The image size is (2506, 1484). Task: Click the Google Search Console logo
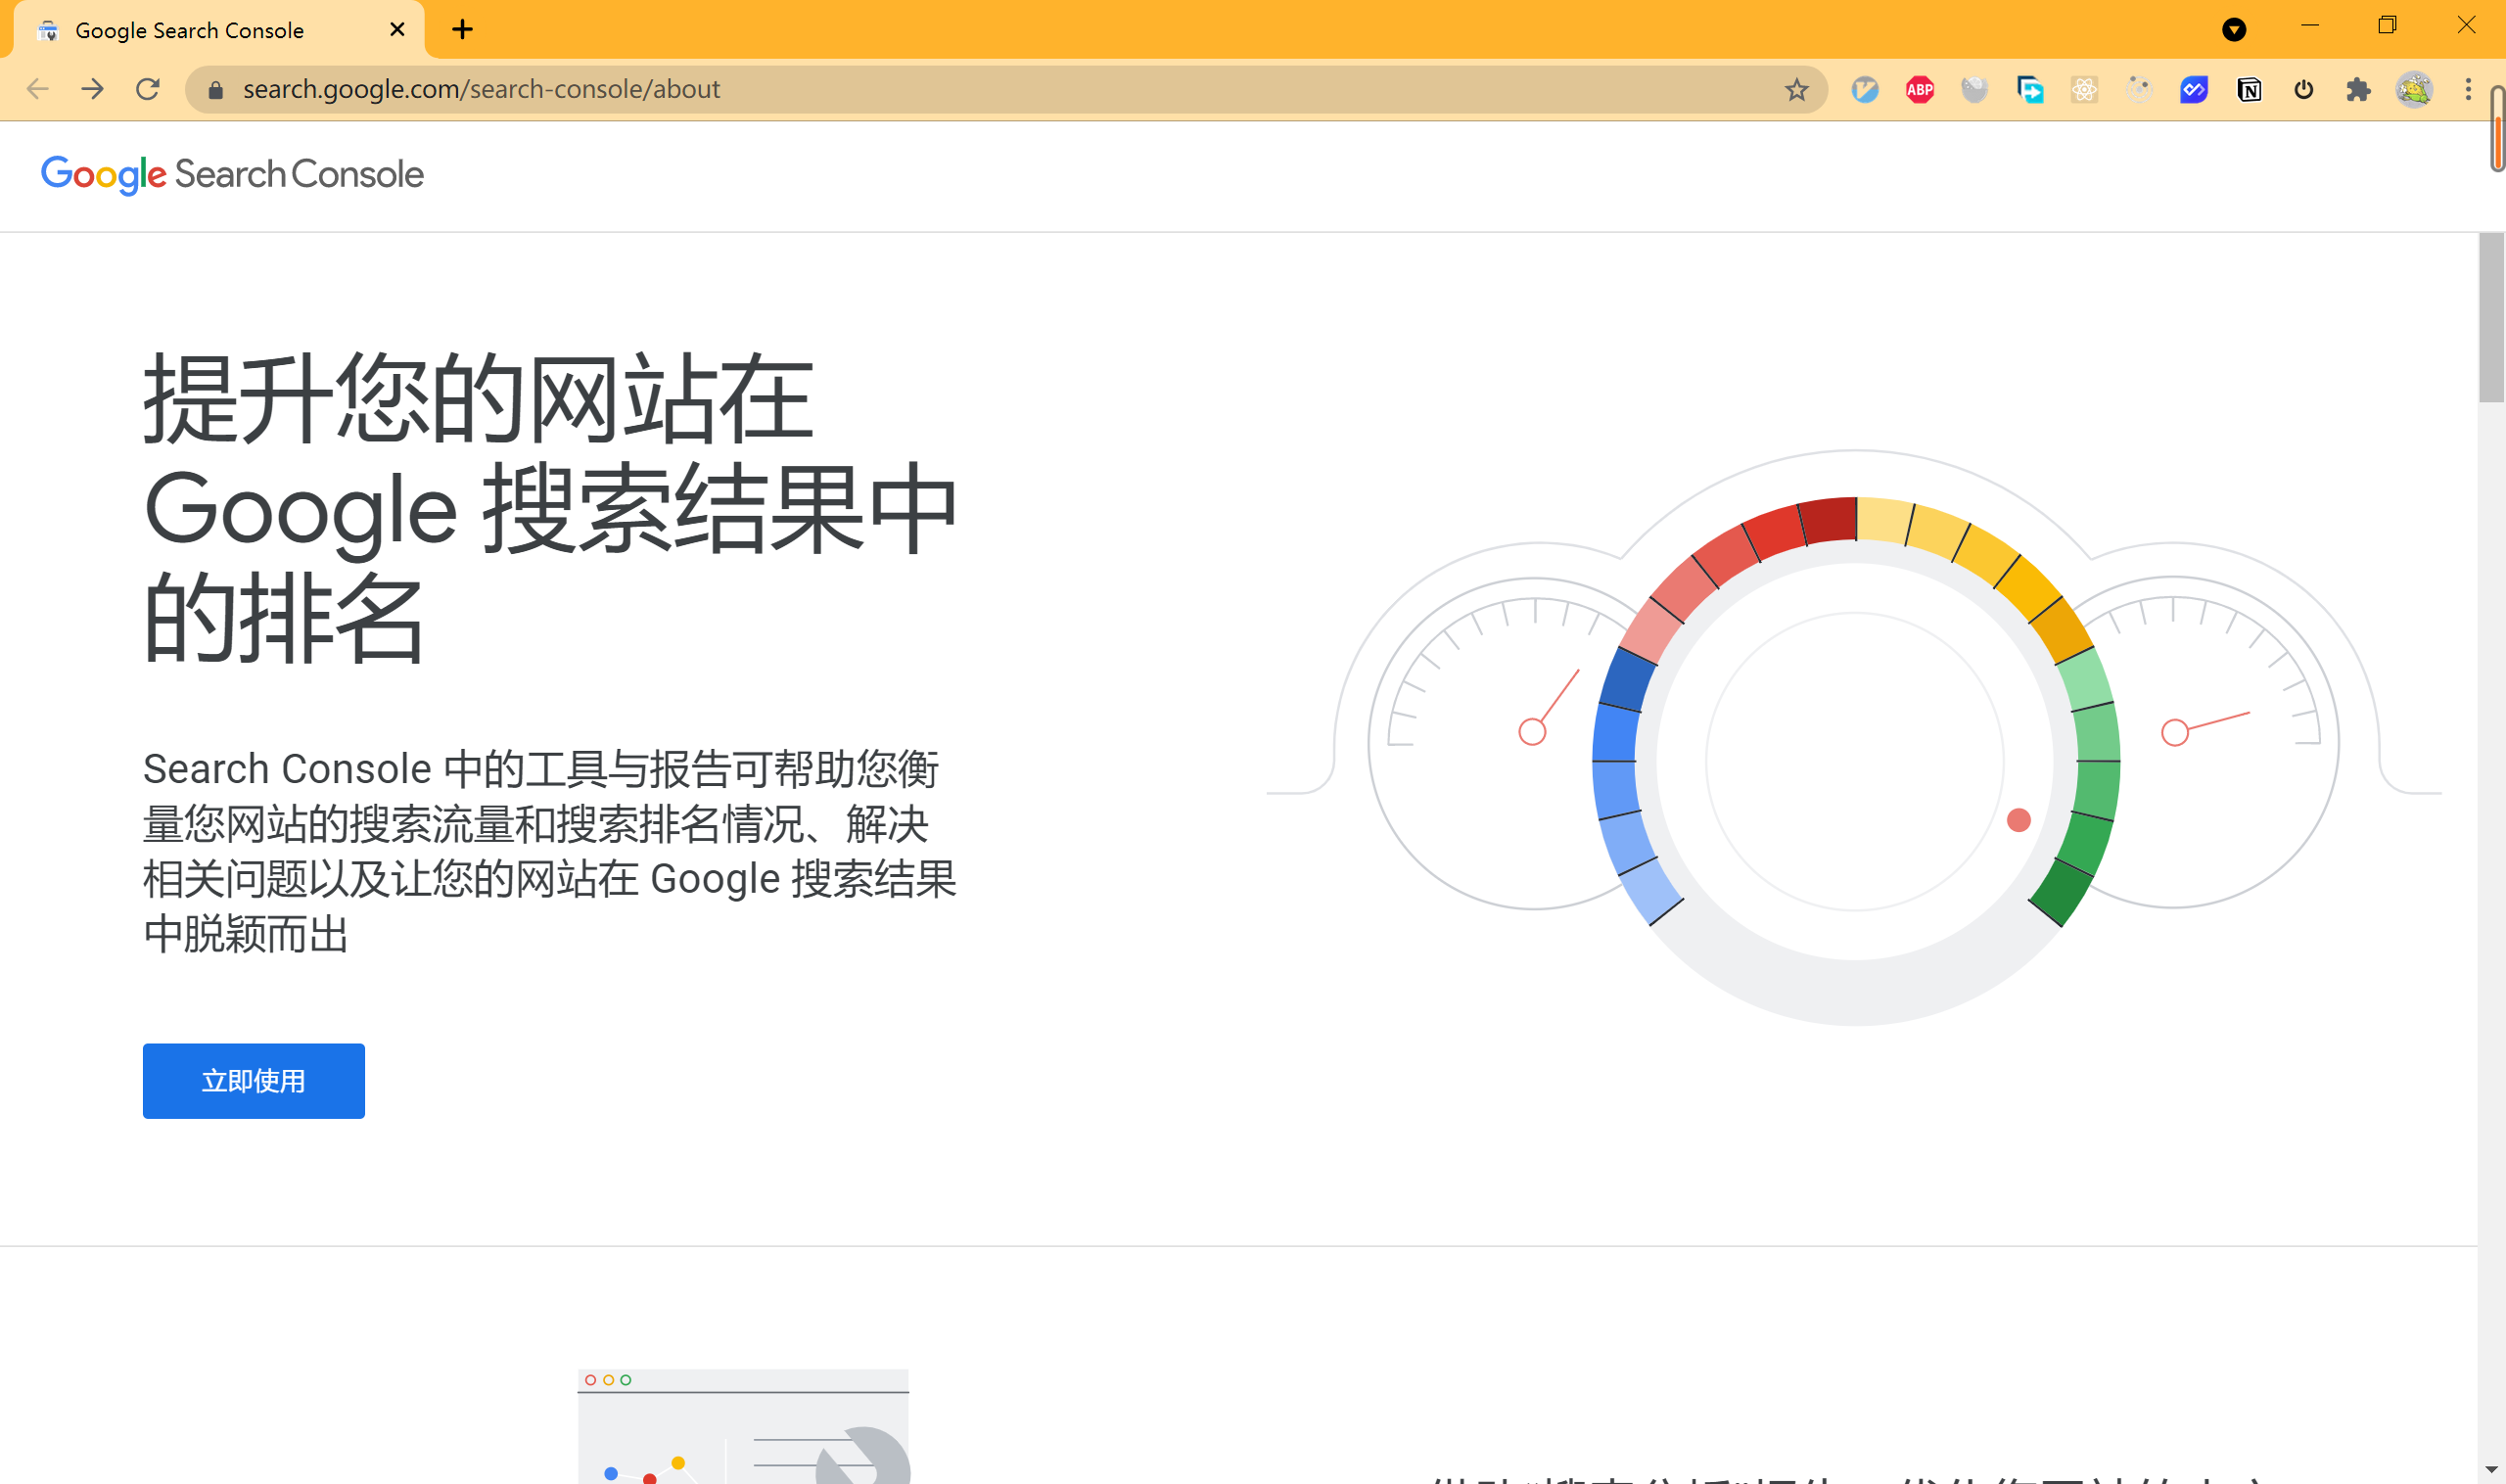click(x=232, y=175)
